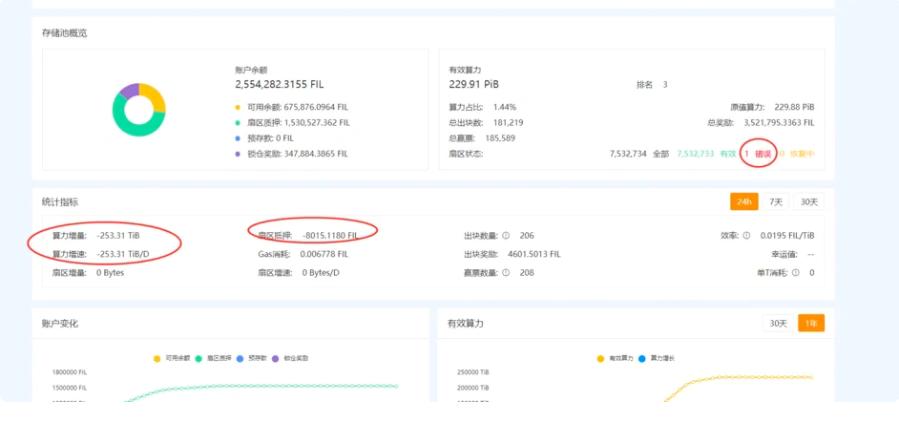Set 有效算力 chart range to 30天
Viewport: 899px width, 425px height.
point(778,323)
